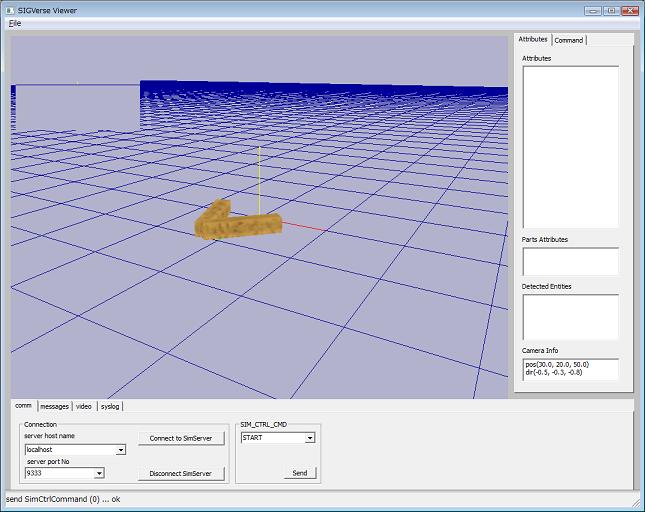Click the SIGVerse Viewer title bar icon

pos(9,10)
